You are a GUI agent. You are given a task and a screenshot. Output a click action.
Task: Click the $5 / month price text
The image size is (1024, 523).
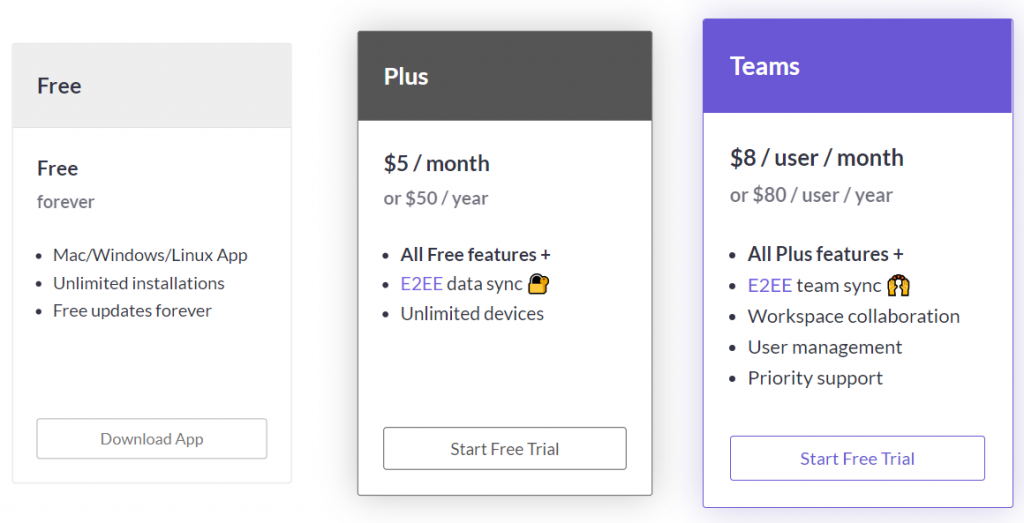pyautogui.click(x=437, y=163)
